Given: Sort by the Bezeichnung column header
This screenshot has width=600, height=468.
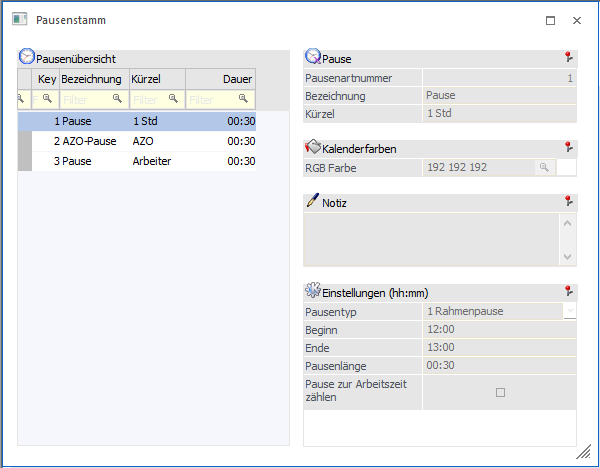Looking at the screenshot, I should [92, 79].
